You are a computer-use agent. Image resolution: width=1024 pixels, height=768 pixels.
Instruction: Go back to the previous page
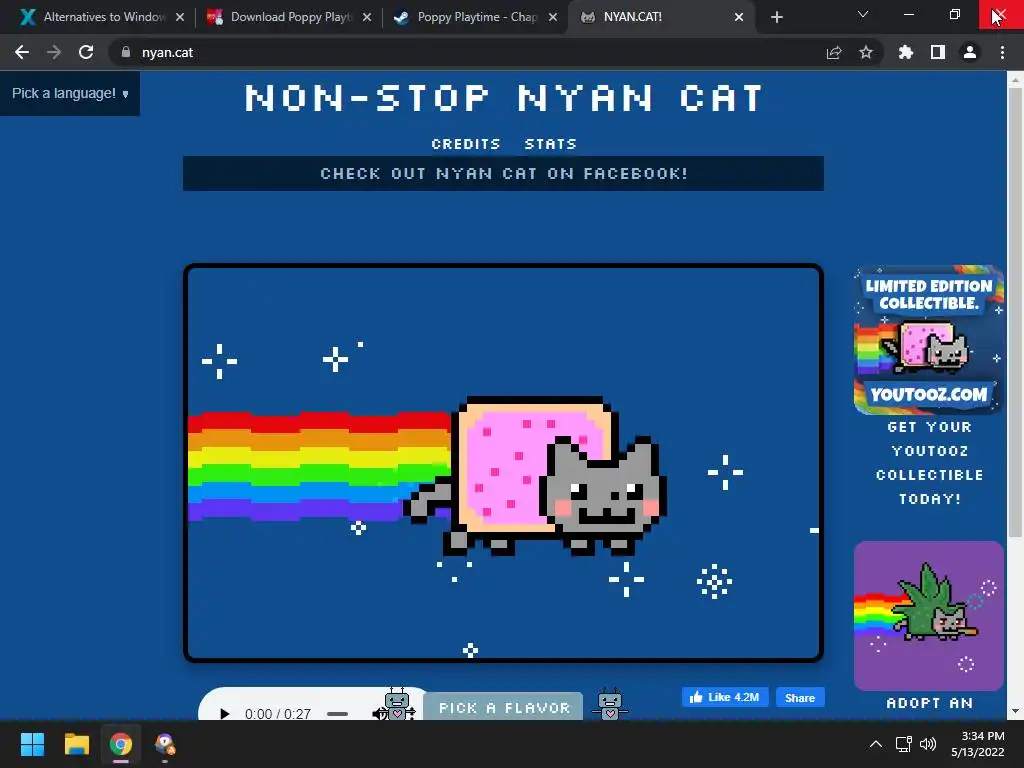pos(22,52)
